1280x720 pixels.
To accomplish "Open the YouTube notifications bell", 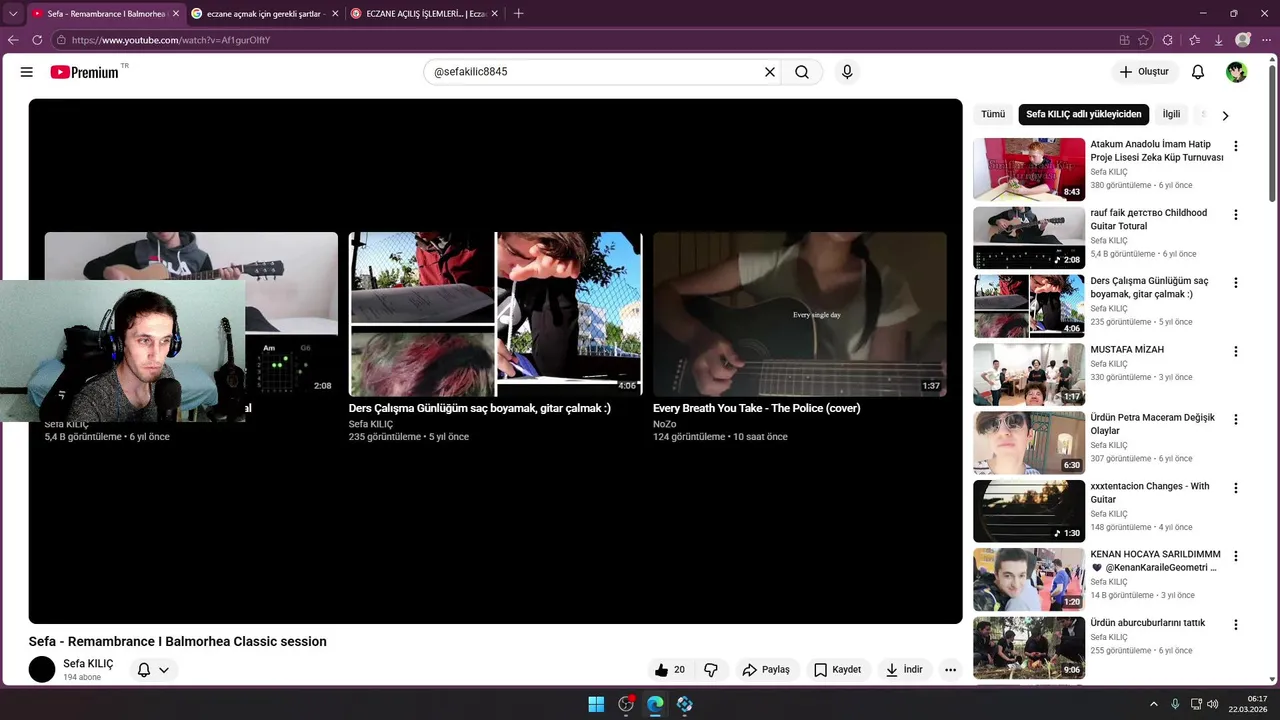I will [x=1198, y=72].
